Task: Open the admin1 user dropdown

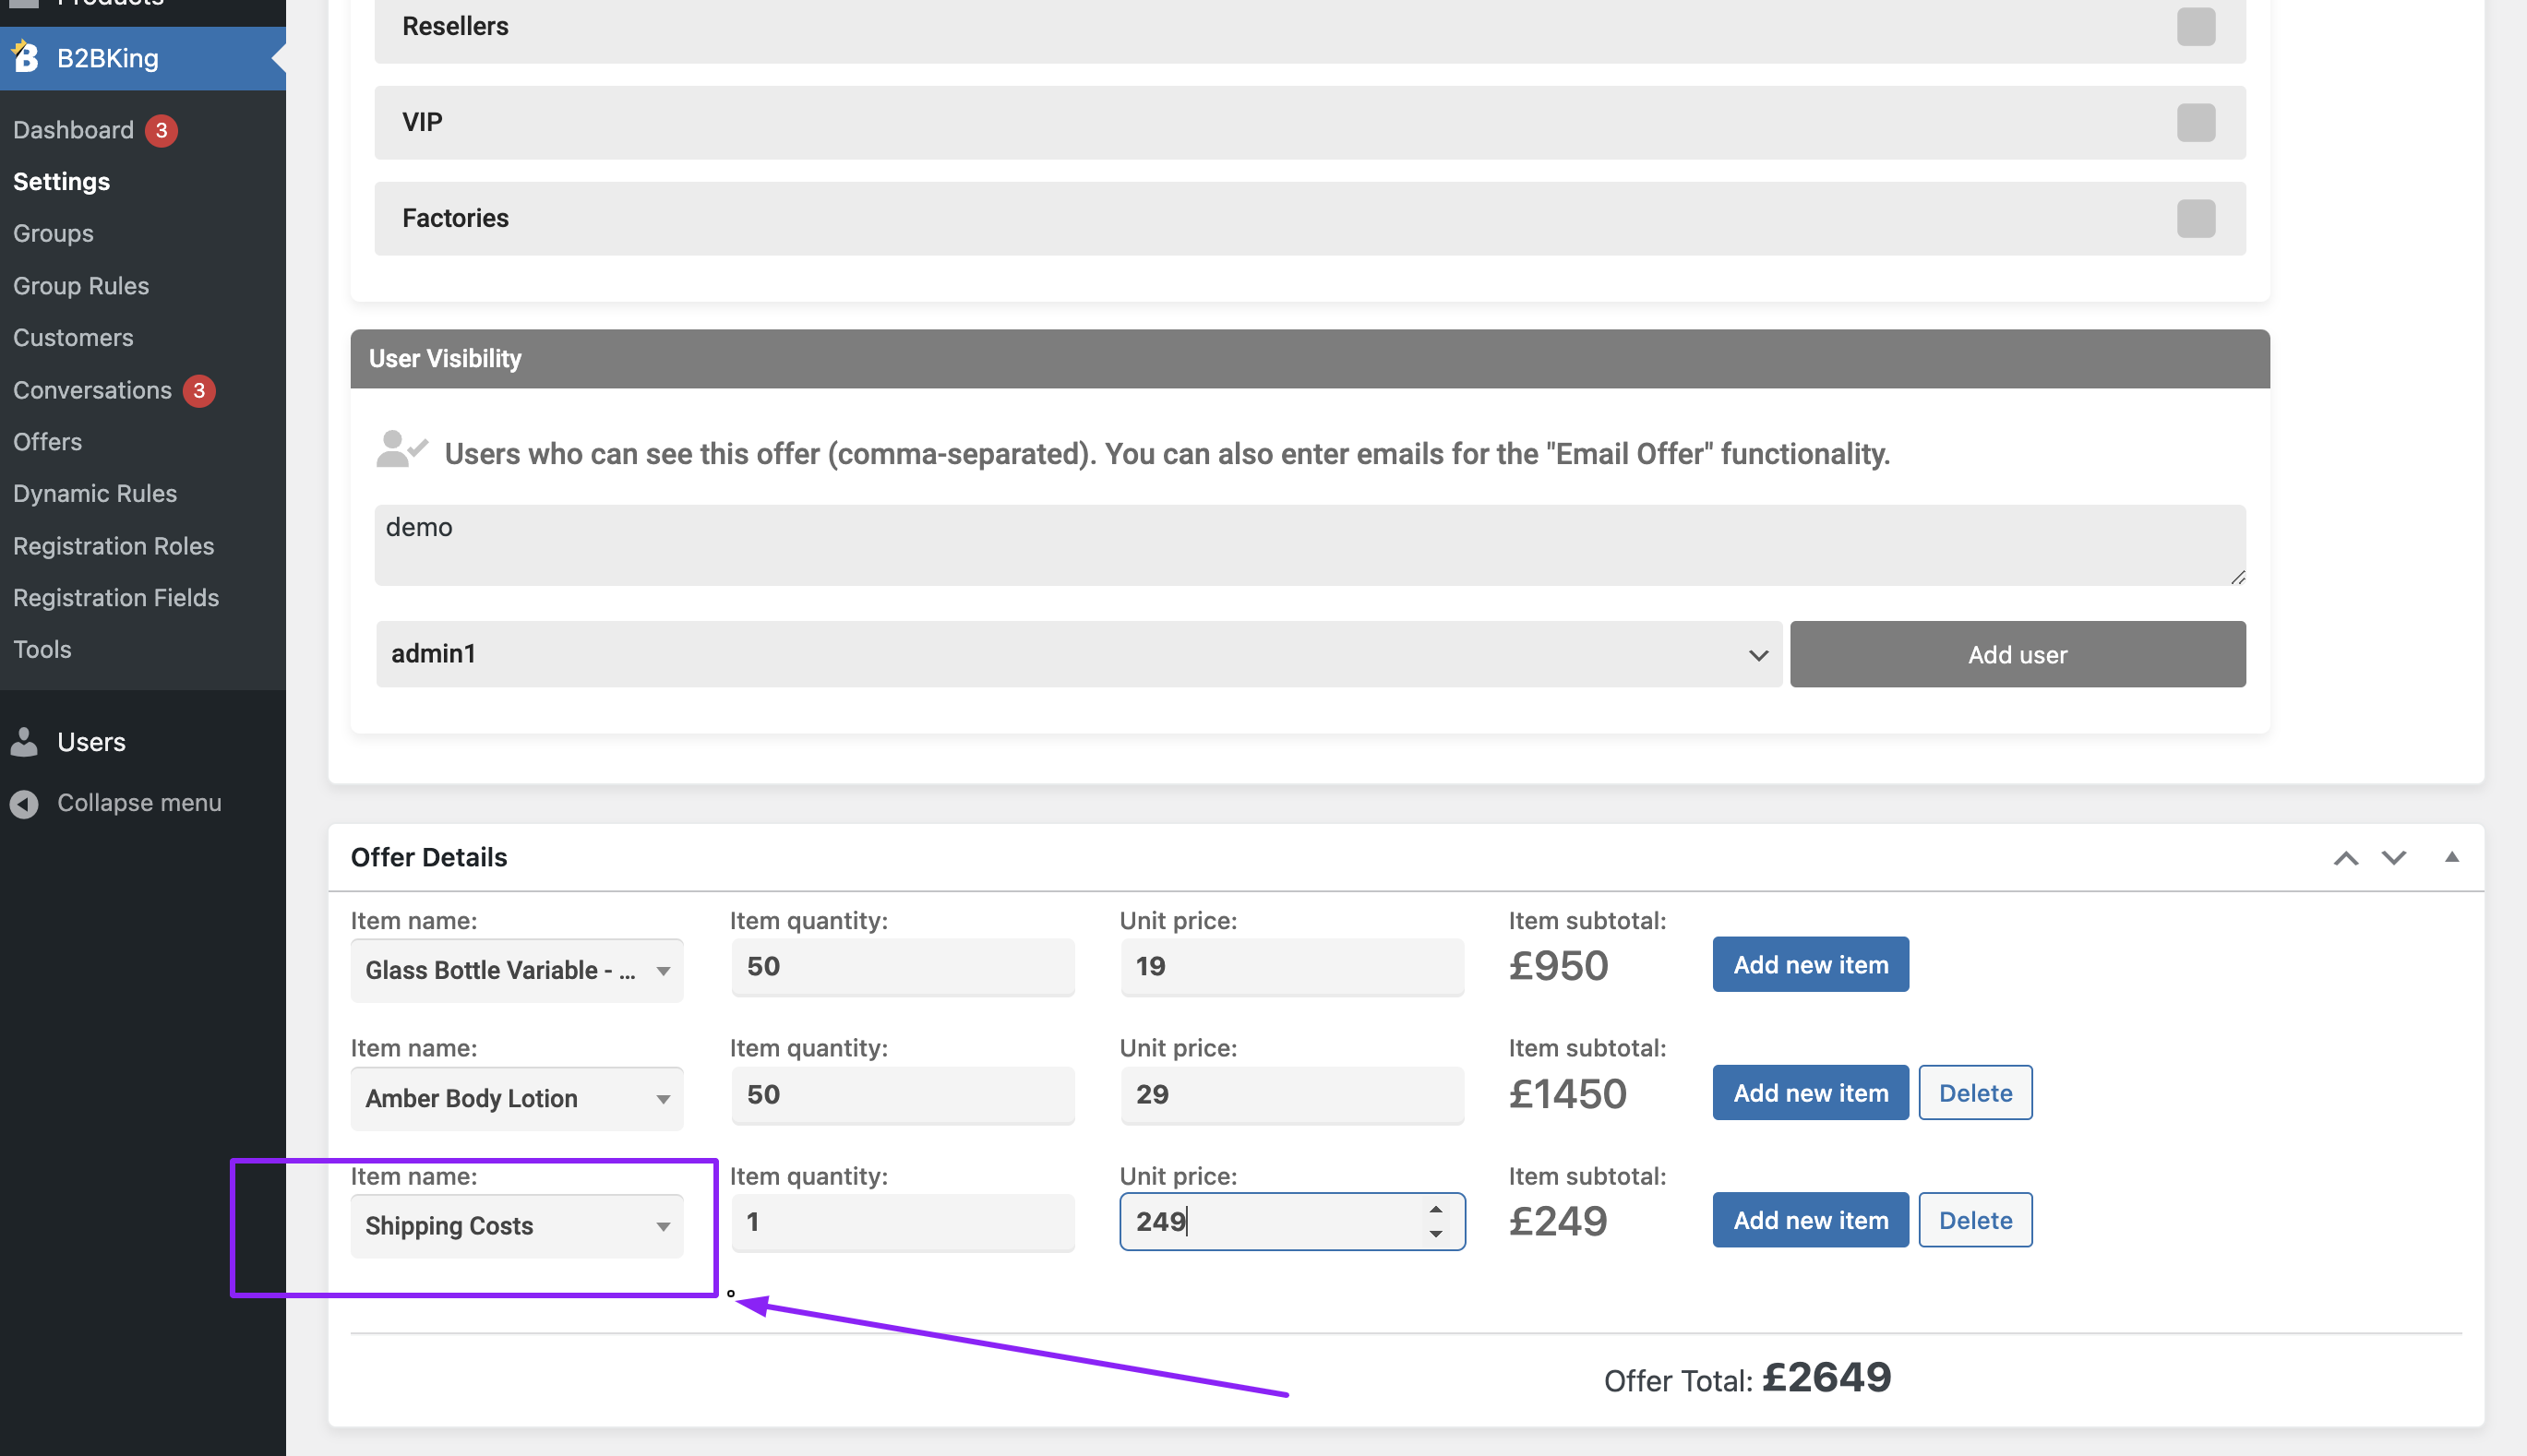Action: pos(1079,655)
